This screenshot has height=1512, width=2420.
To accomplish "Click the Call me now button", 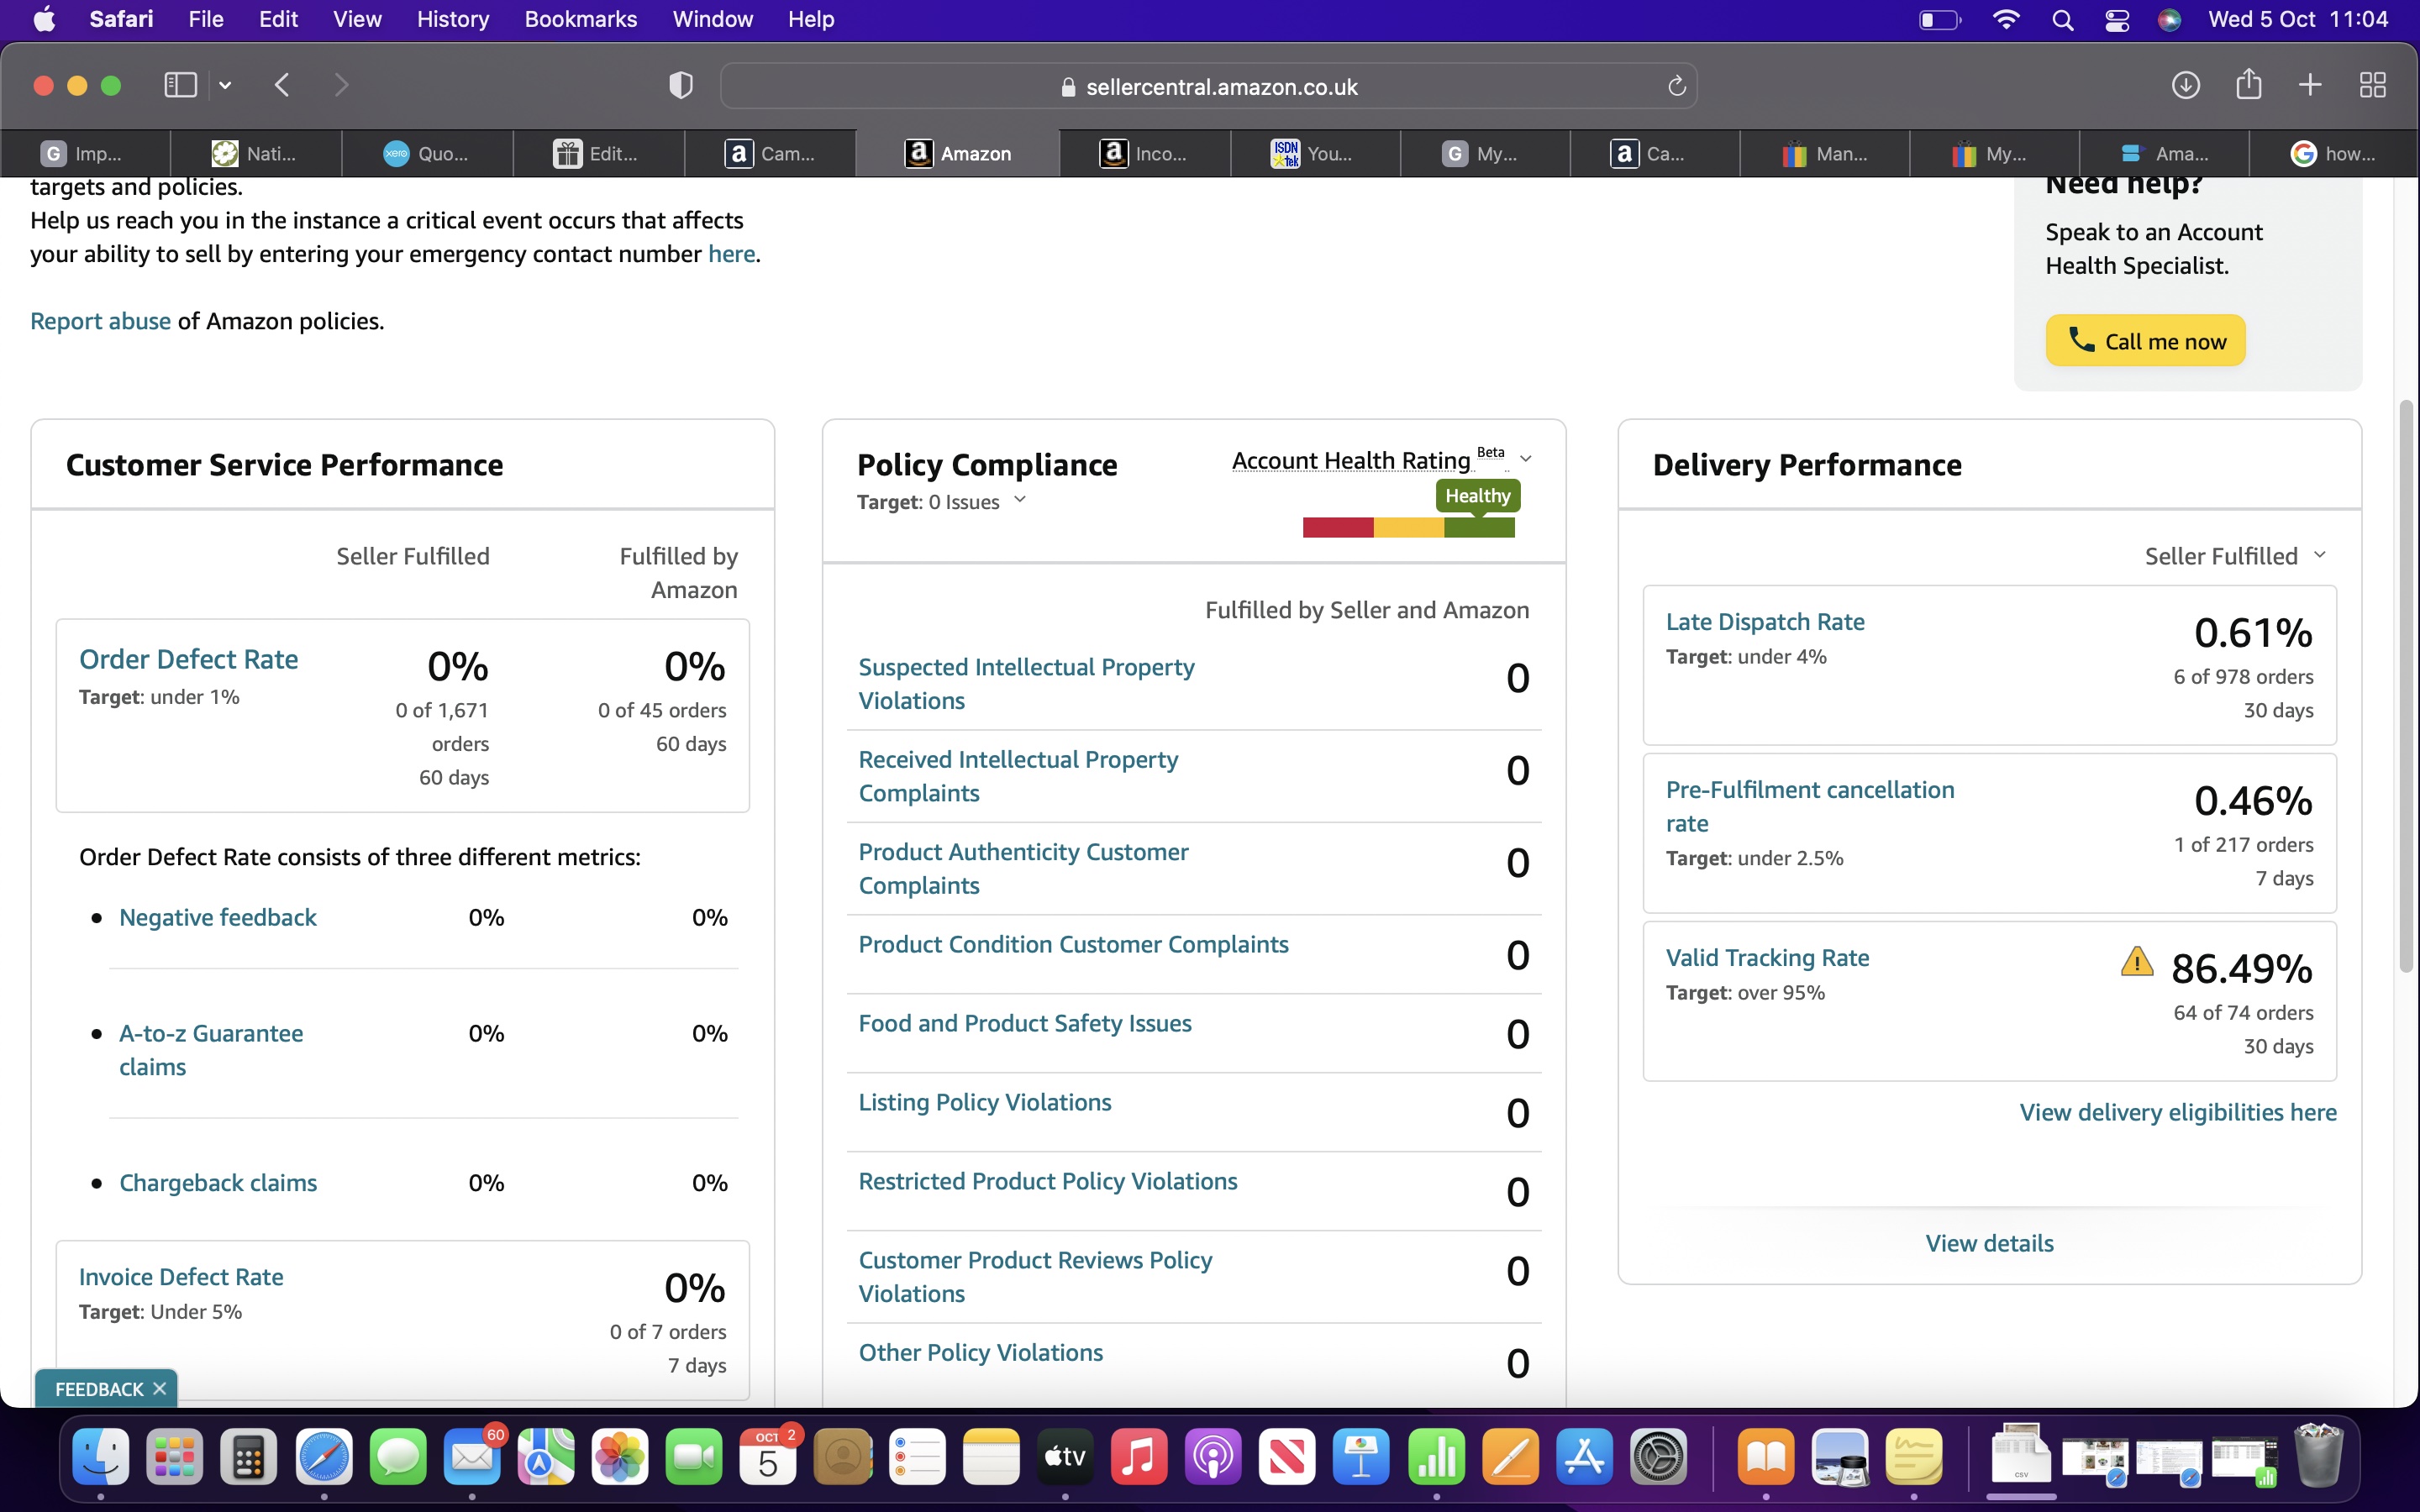I will click(x=2145, y=341).
